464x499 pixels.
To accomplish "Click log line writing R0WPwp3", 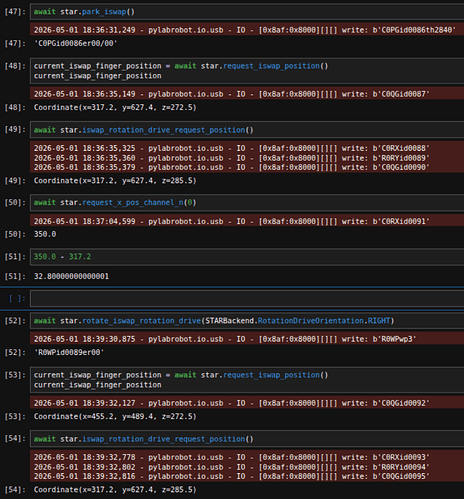I will click(225, 339).
